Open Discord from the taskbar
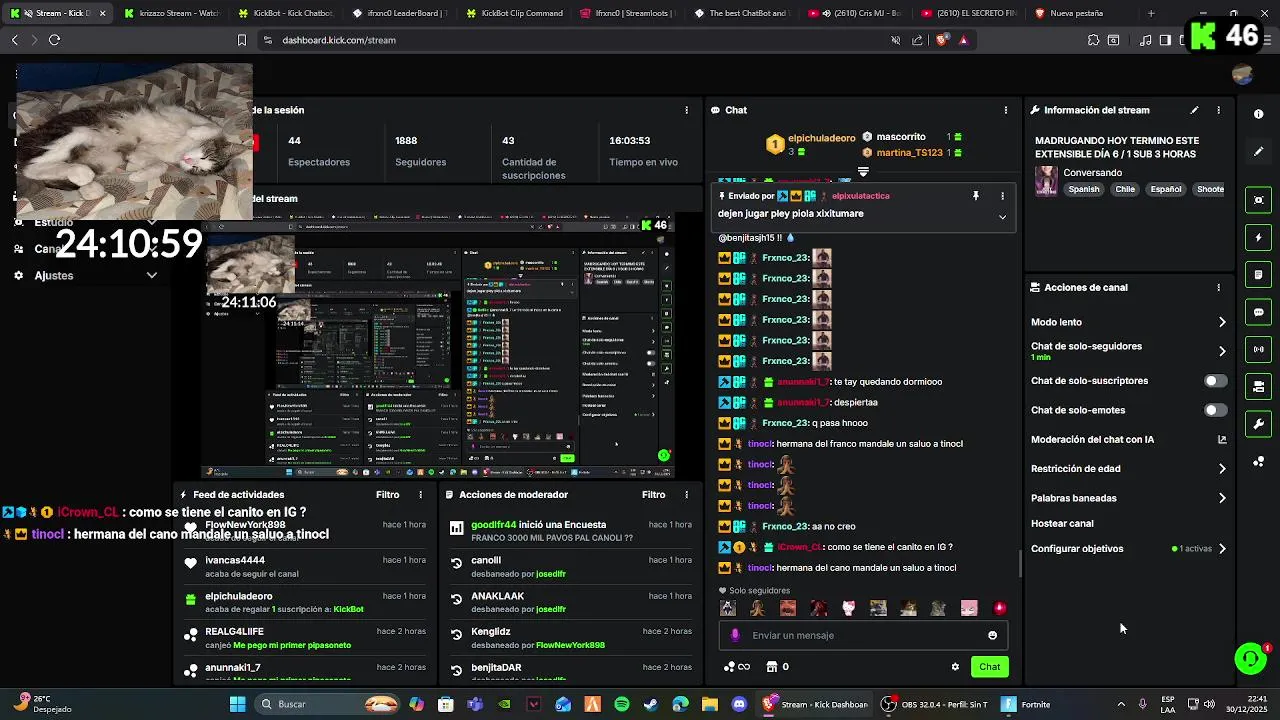1280x720 pixels. click(x=739, y=704)
